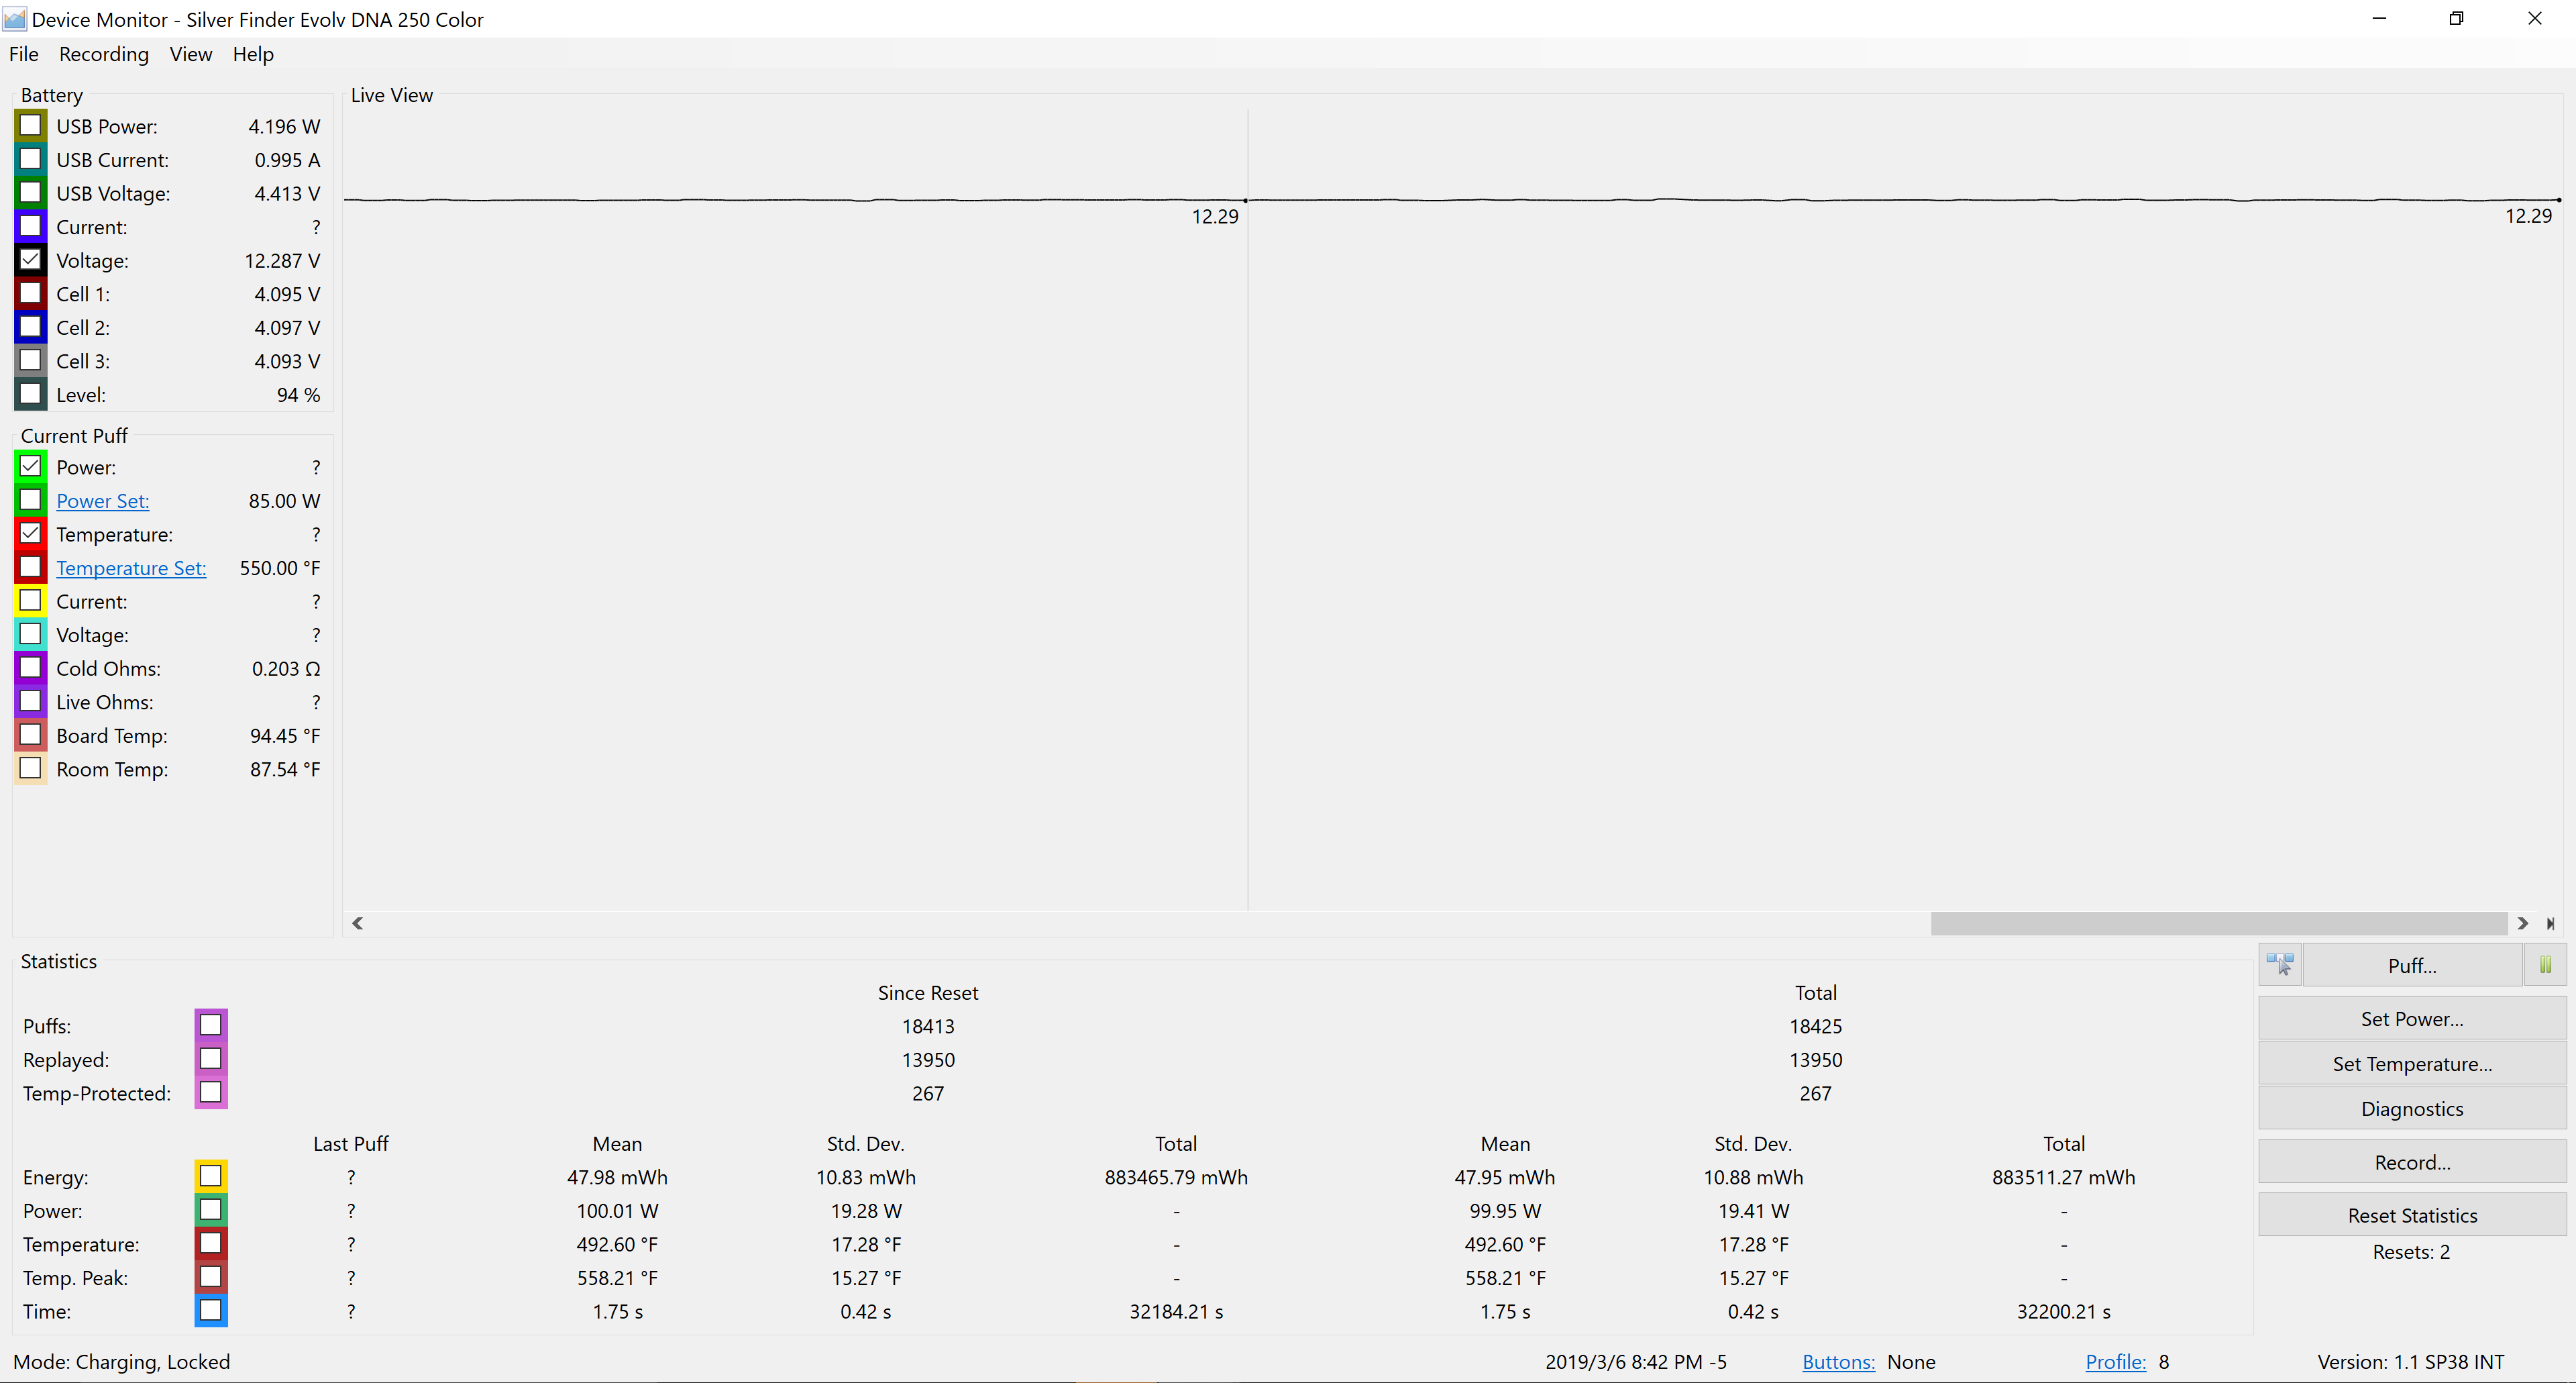
Task: Toggle the Current Puff Temperature checkbox
Action: 31,534
